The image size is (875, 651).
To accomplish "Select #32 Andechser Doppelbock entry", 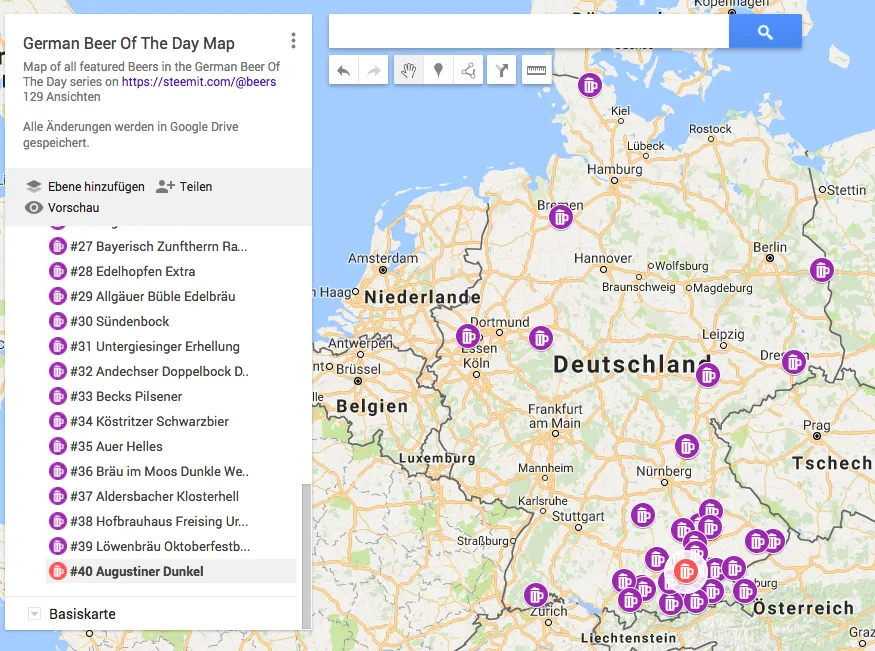I will (171, 372).
